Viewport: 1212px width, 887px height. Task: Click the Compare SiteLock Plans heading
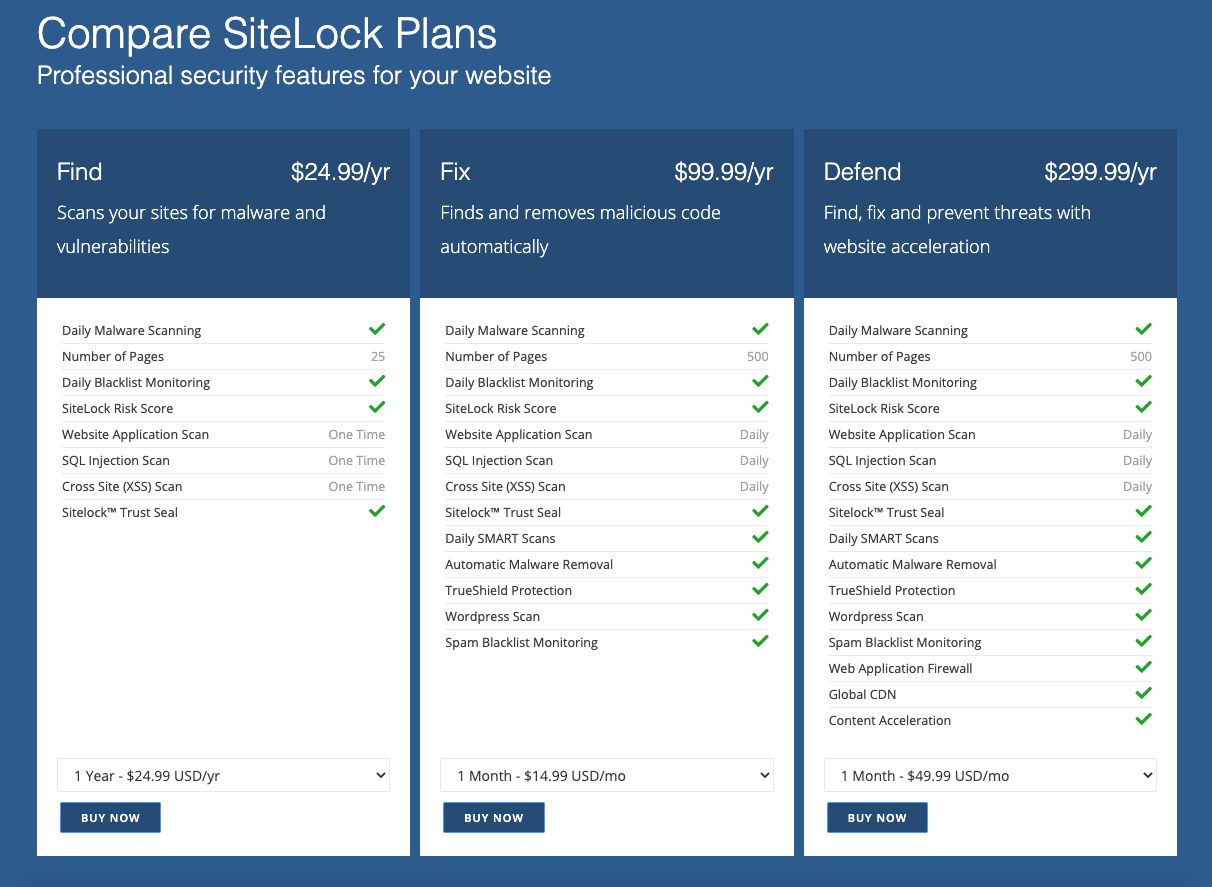267,35
